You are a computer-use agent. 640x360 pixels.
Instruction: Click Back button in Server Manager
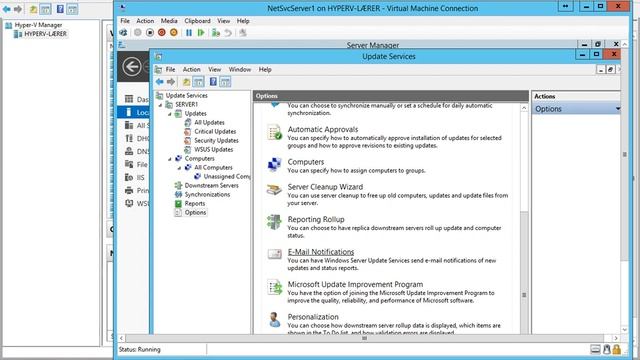(x=131, y=66)
